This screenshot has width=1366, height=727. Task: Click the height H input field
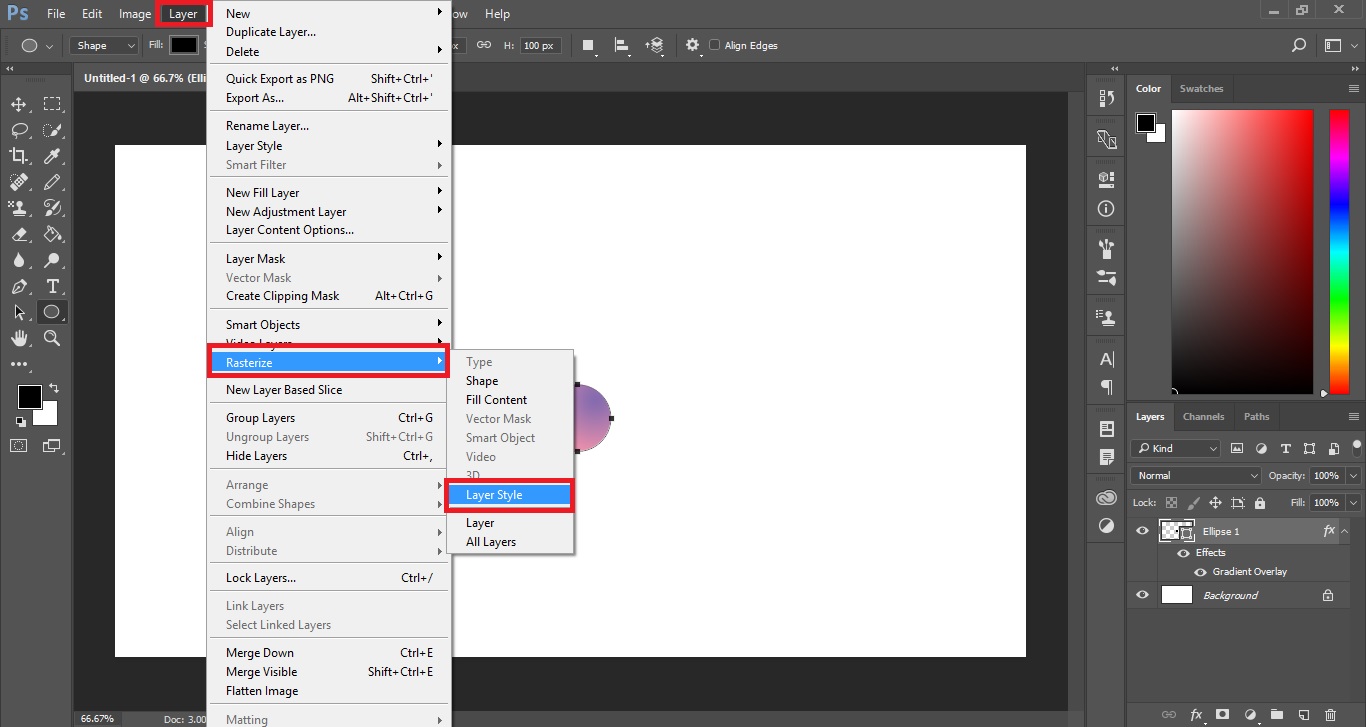click(x=543, y=45)
